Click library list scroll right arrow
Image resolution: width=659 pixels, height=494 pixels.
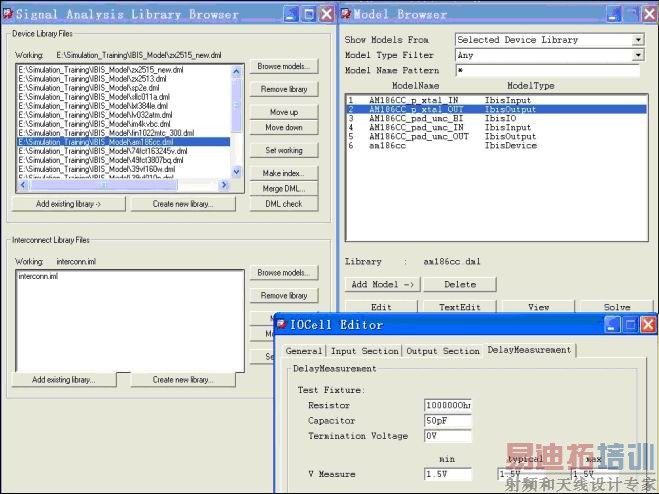pos(224,185)
